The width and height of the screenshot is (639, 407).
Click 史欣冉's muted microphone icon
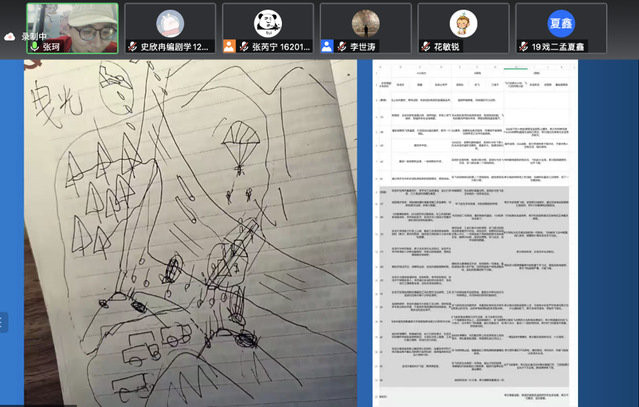[x=131, y=46]
